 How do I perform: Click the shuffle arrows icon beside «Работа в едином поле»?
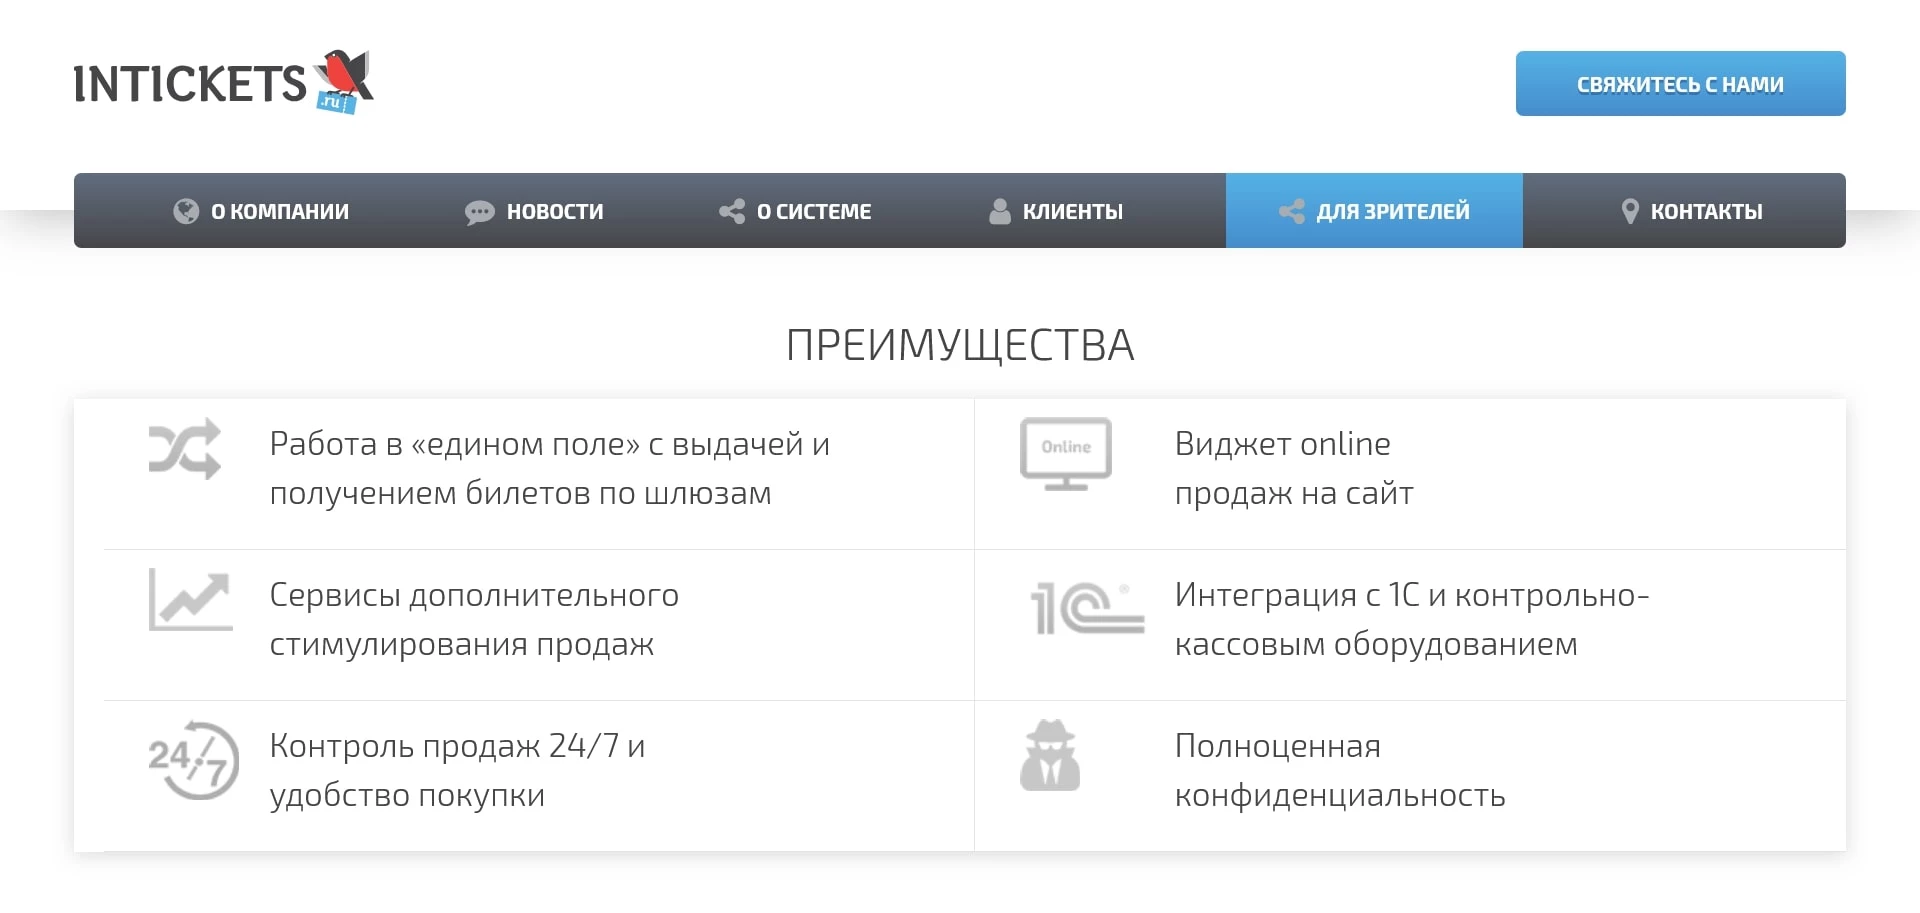click(x=185, y=449)
